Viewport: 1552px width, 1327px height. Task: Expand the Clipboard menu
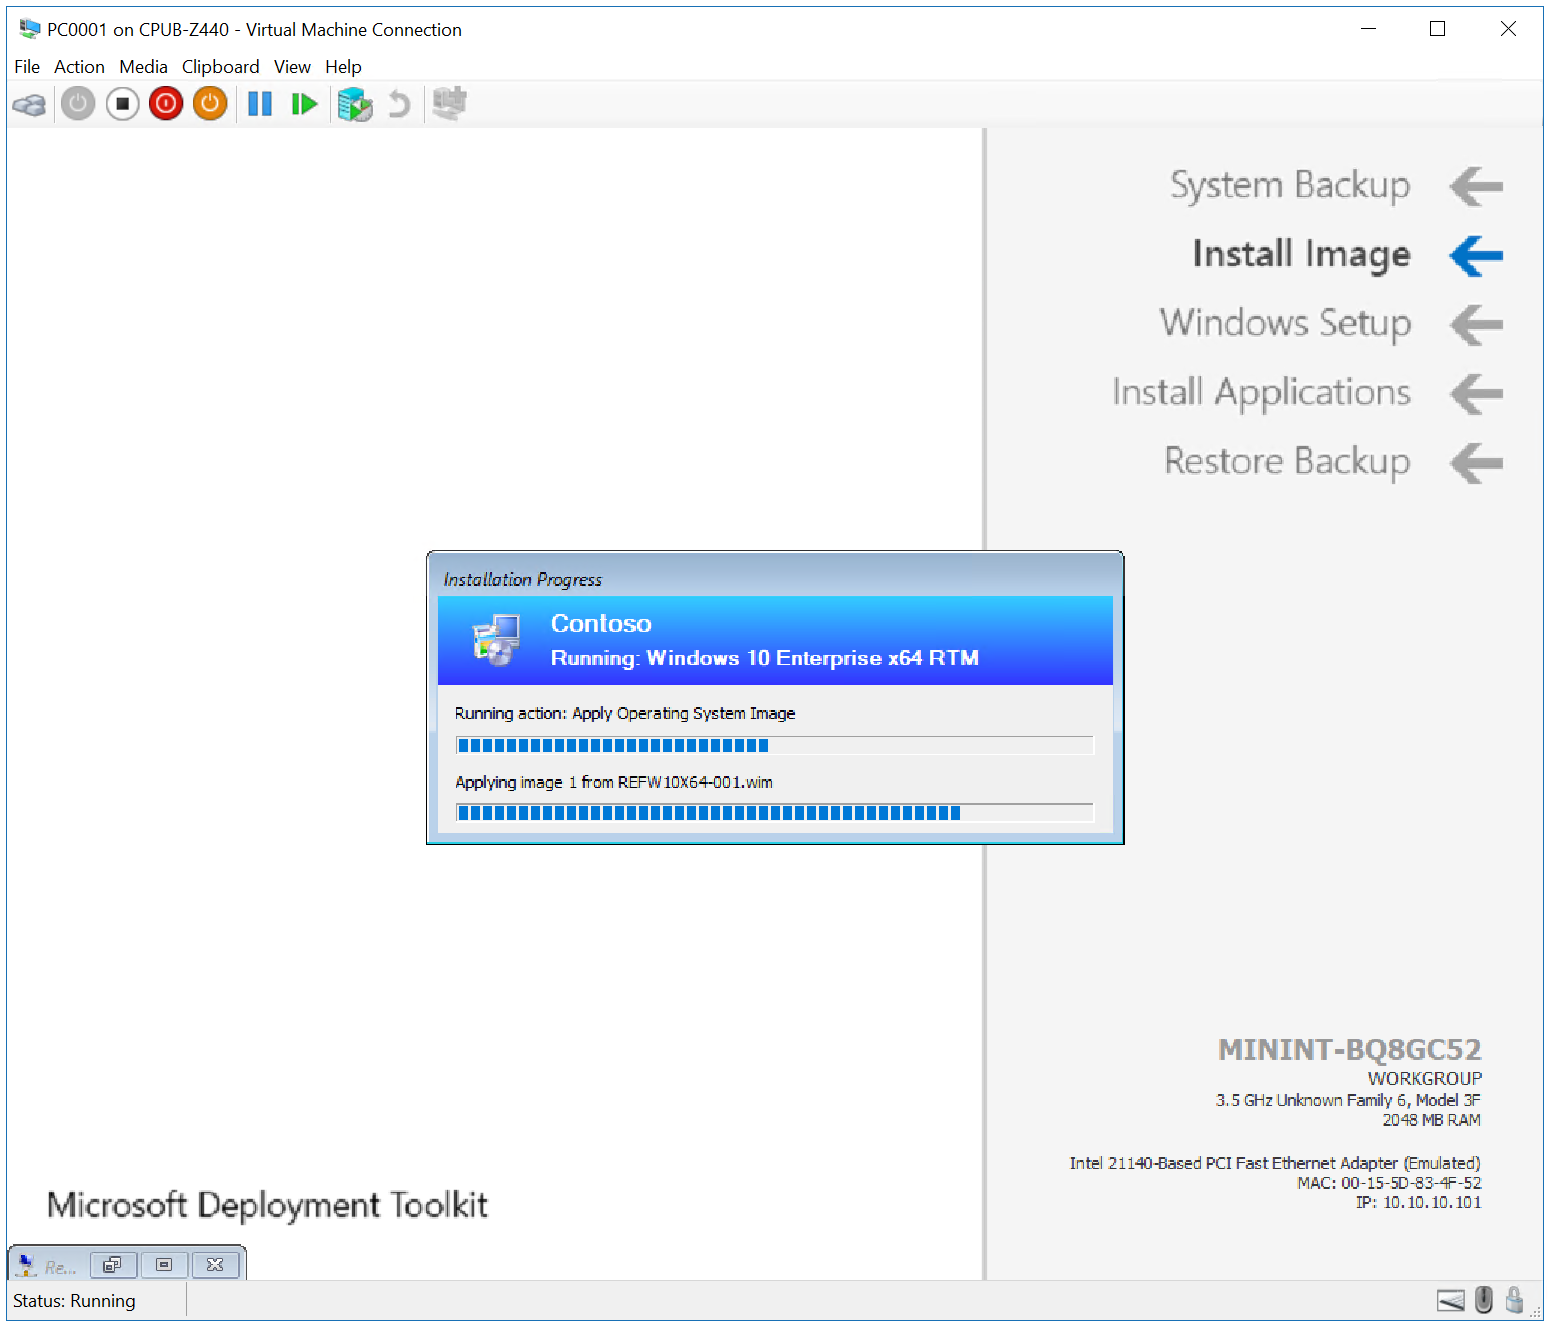[220, 67]
